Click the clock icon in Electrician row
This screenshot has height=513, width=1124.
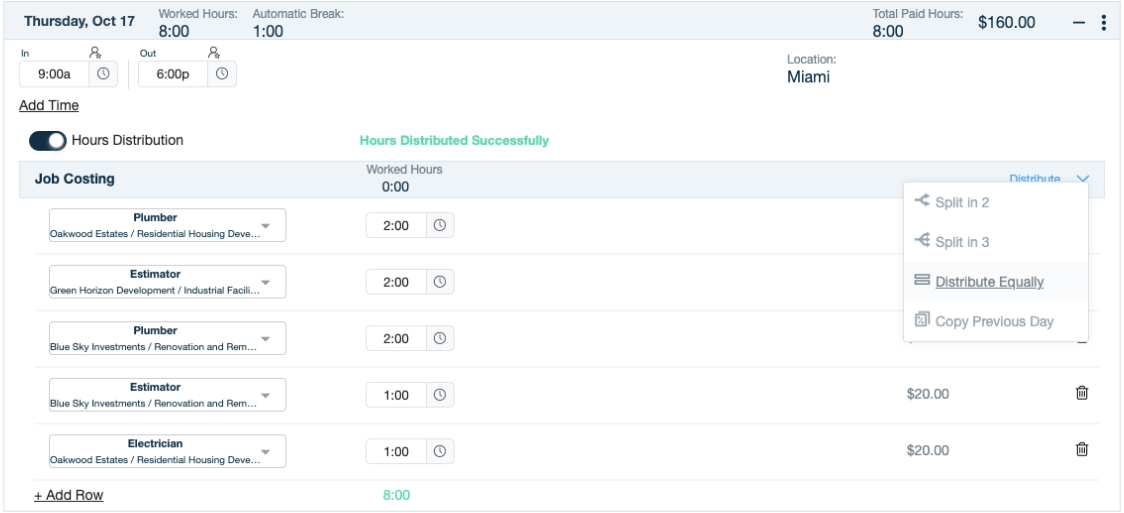(x=440, y=451)
